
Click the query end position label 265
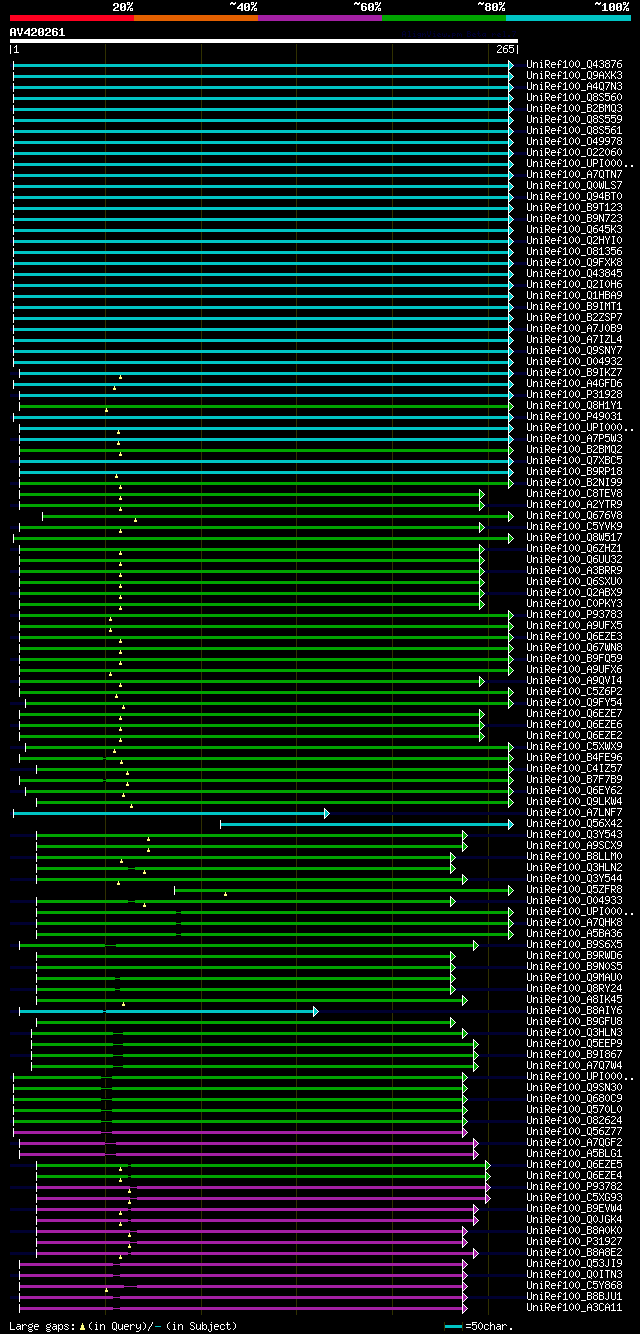[505, 50]
